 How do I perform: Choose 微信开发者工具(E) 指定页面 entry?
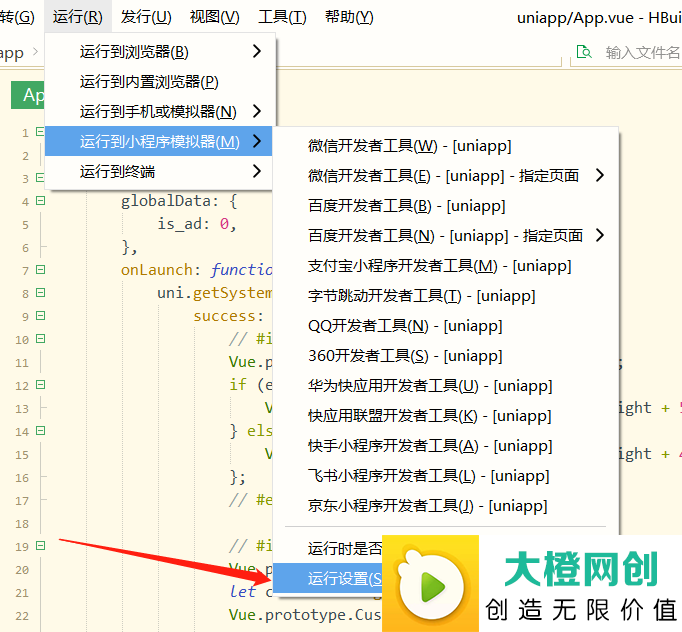pos(445,175)
